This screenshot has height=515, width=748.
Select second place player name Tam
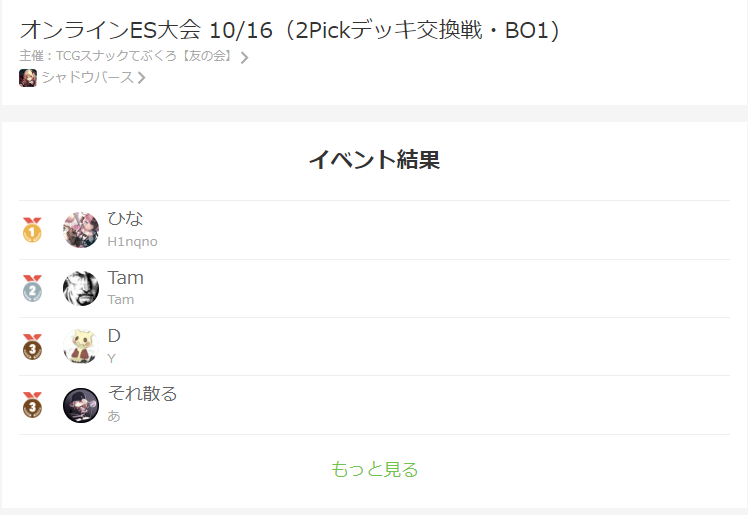point(125,278)
